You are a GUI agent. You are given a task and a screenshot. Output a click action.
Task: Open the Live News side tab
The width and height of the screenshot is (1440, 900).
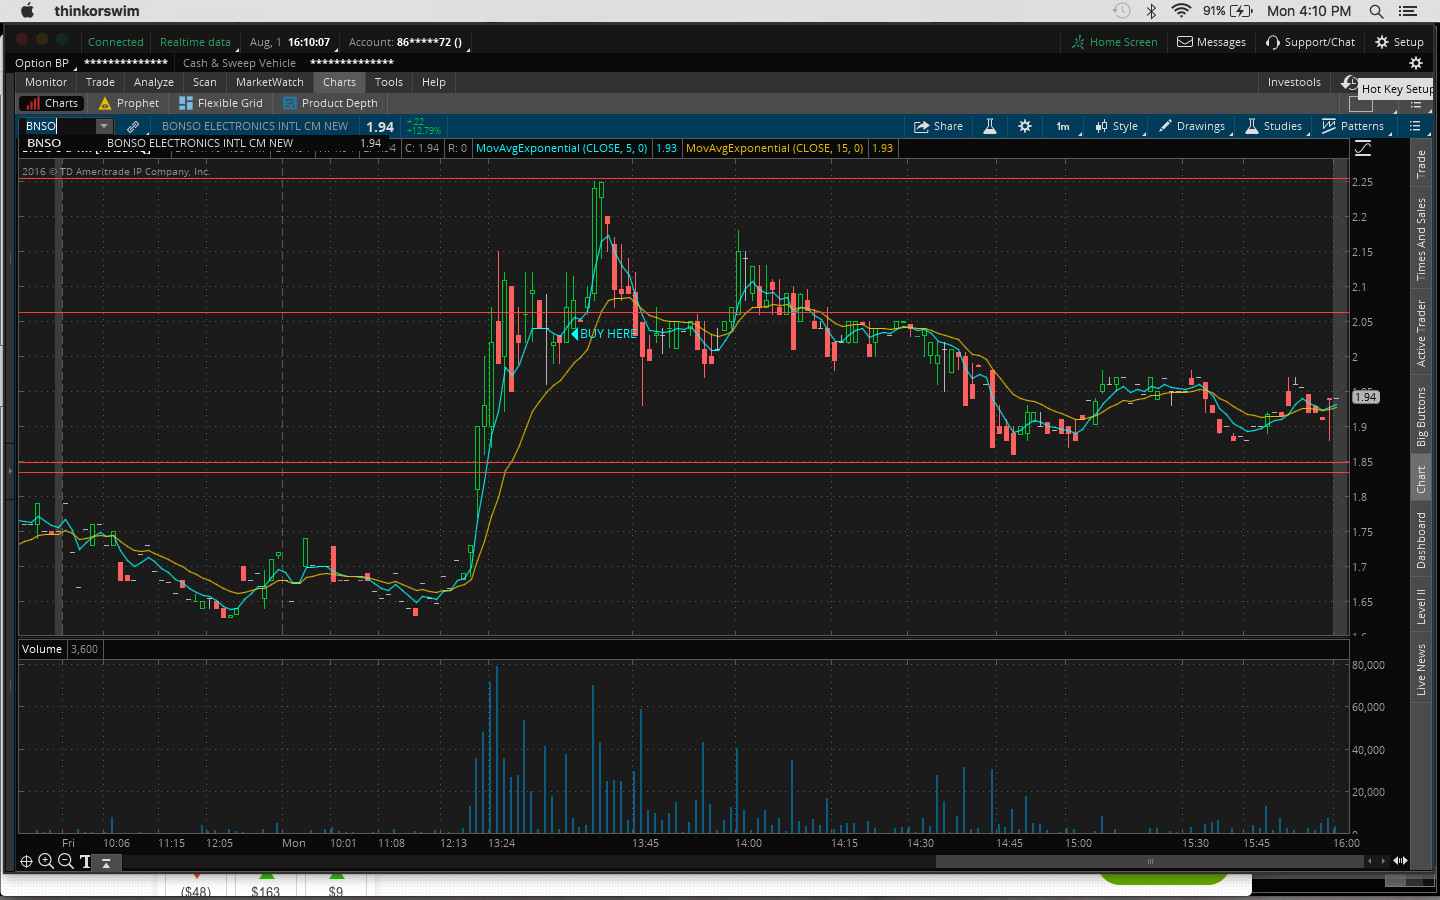point(1421,669)
